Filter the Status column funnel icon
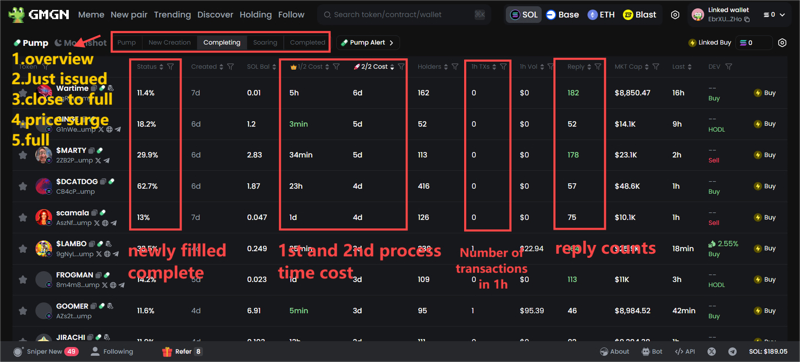 coord(170,66)
